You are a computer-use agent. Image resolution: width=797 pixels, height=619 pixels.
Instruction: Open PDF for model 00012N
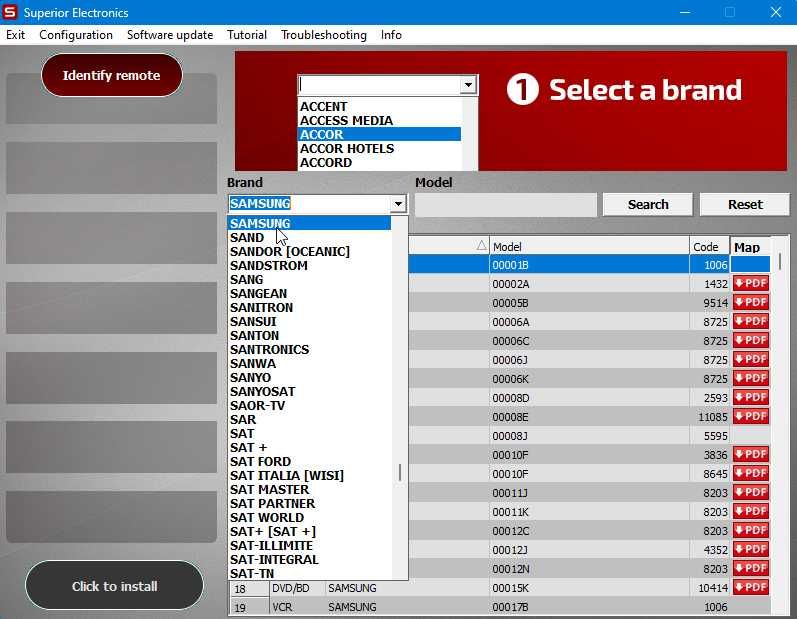pyautogui.click(x=751, y=568)
